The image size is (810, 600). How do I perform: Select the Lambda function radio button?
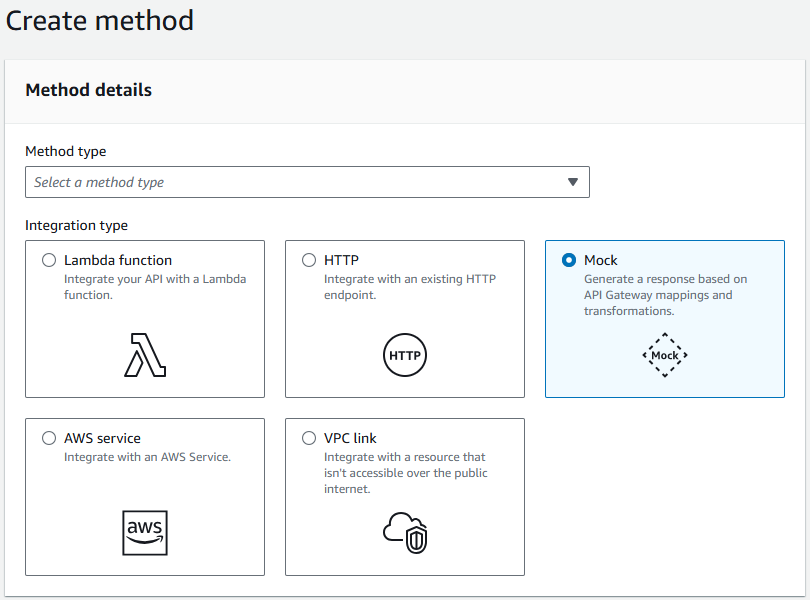49,260
